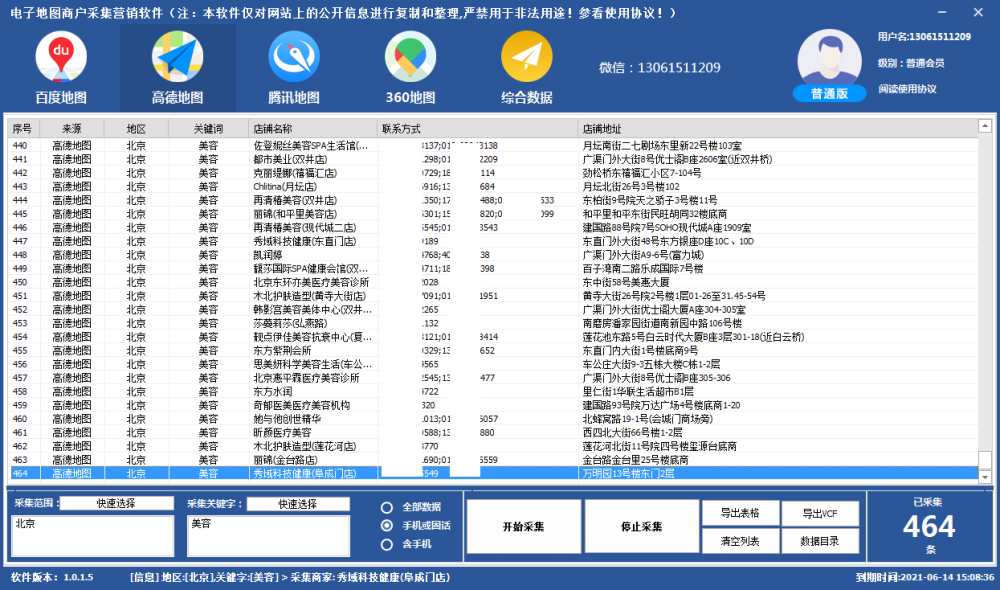Select row 450 北京东环亦美医疗美容诊所
This screenshot has height=590, width=1000.
[x=494, y=282]
